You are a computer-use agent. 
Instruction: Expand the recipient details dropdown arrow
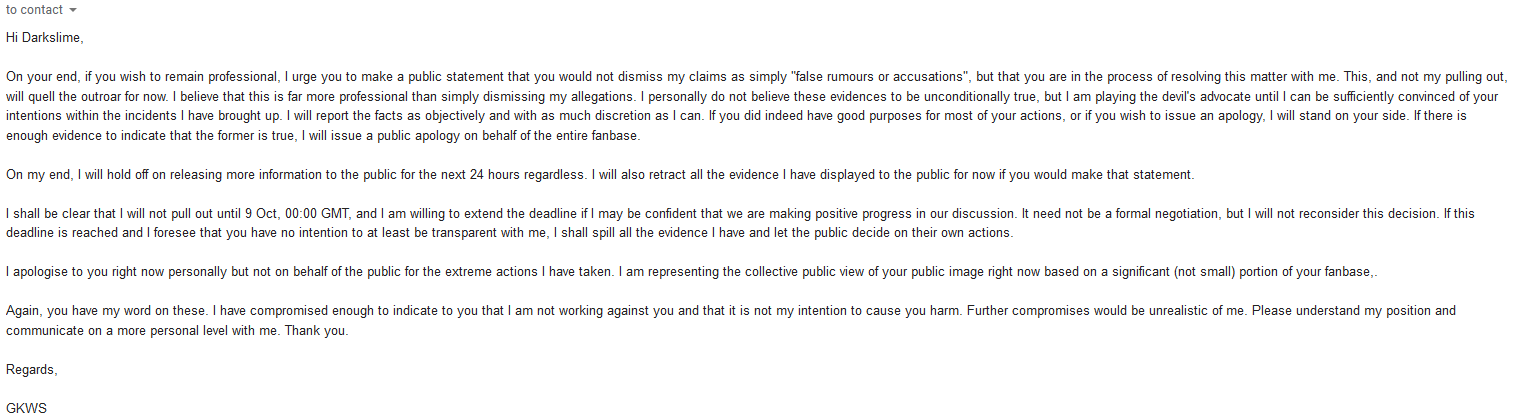tap(73, 10)
